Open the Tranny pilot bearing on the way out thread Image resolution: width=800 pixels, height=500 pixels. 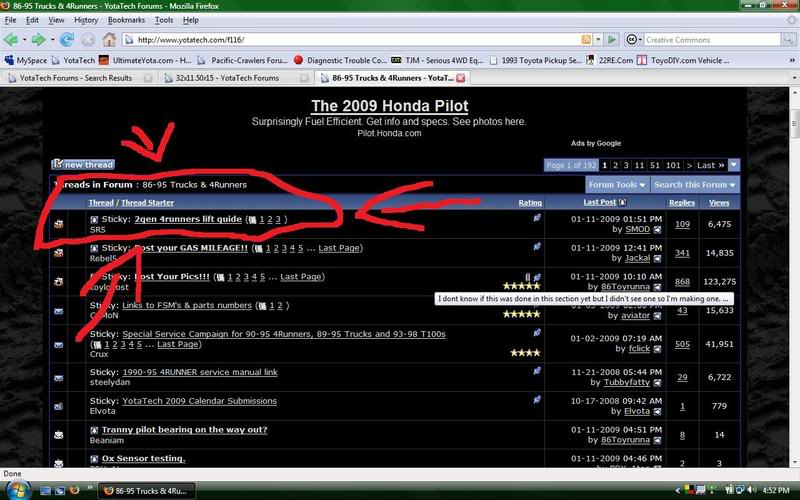(x=184, y=430)
